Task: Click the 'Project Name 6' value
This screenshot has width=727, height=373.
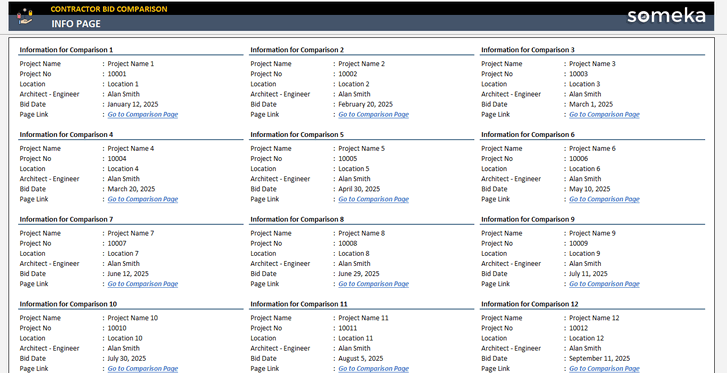Action: [593, 149]
